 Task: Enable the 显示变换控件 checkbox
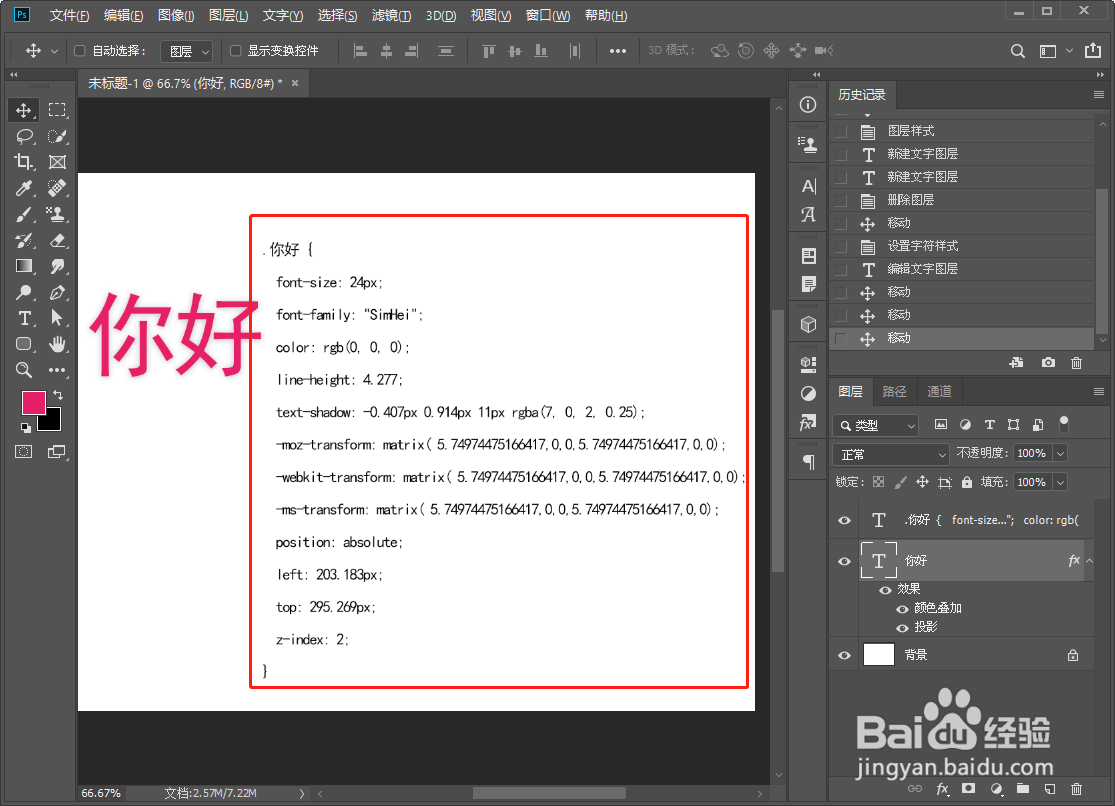click(x=235, y=51)
